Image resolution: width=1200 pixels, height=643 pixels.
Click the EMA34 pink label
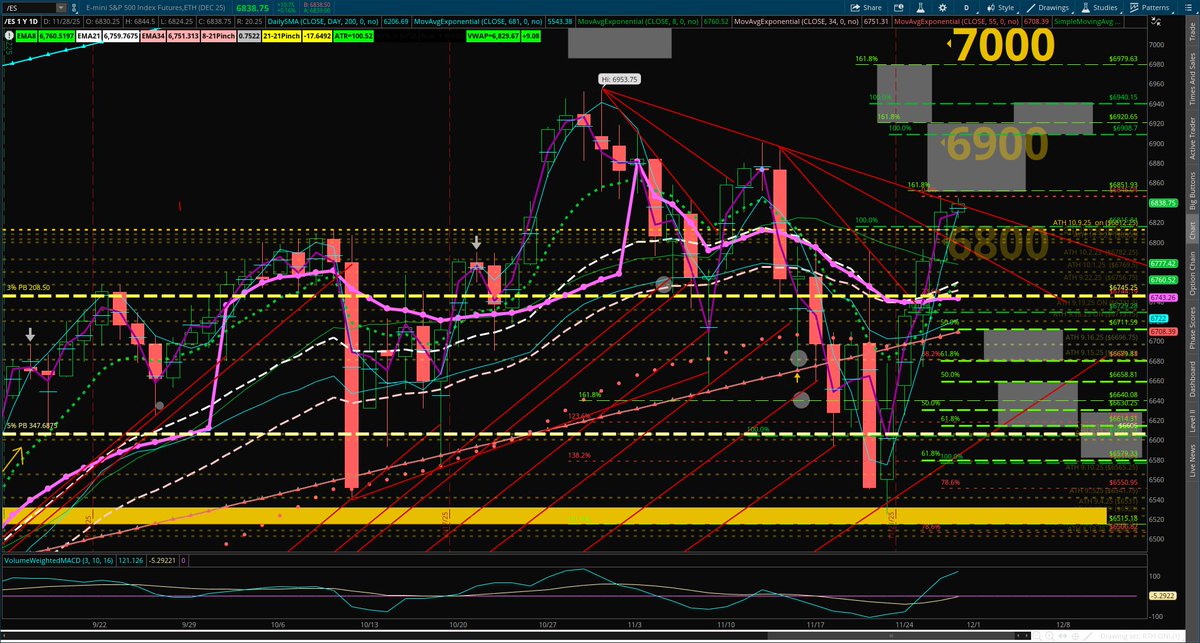pyautogui.click(x=153, y=35)
